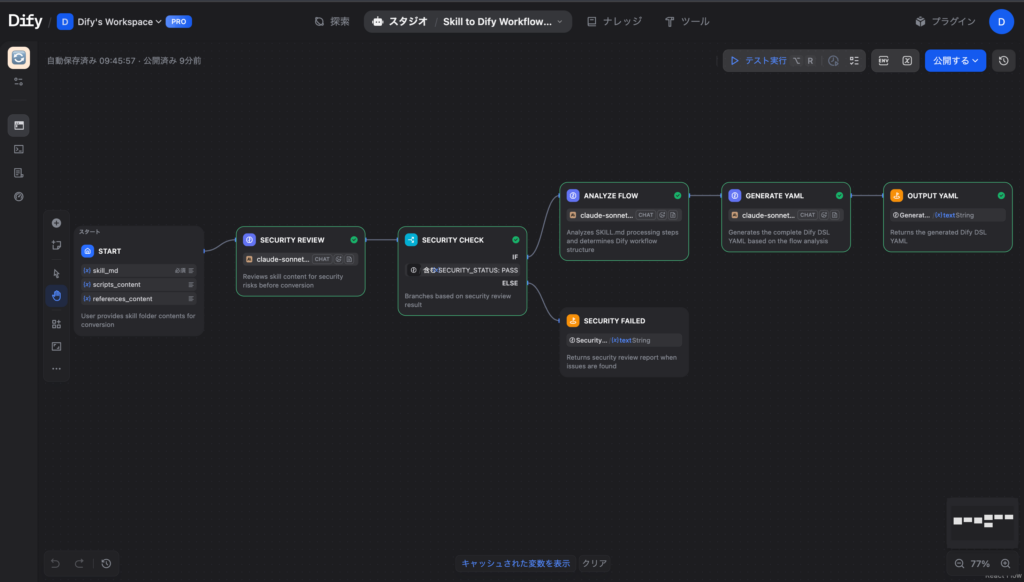
Task: Show cached variables via キャッシュされた変数を表示
Action: [516, 563]
